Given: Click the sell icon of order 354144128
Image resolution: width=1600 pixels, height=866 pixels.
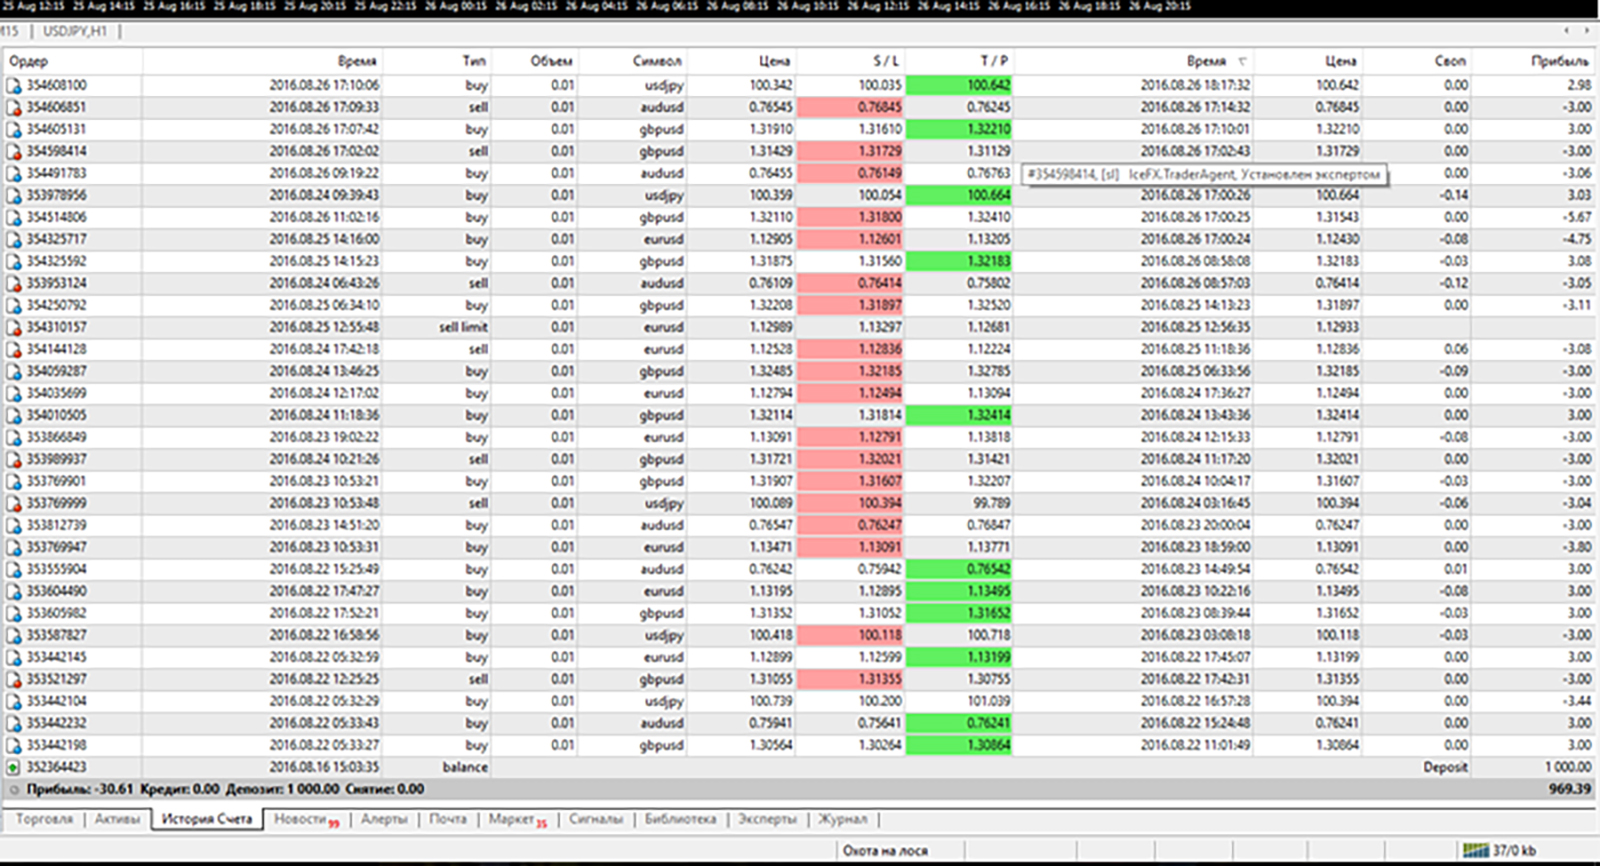Looking at the screenshot, I should (x=14, y=350).
